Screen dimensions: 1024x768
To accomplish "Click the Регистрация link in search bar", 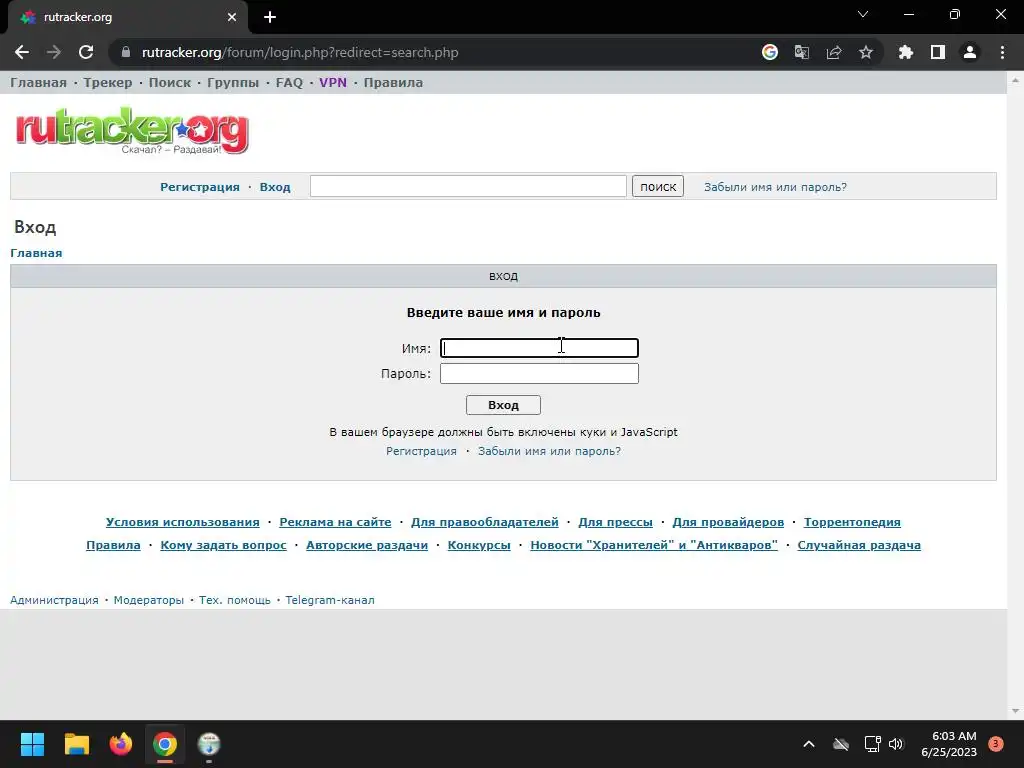I will coord(200,187).
